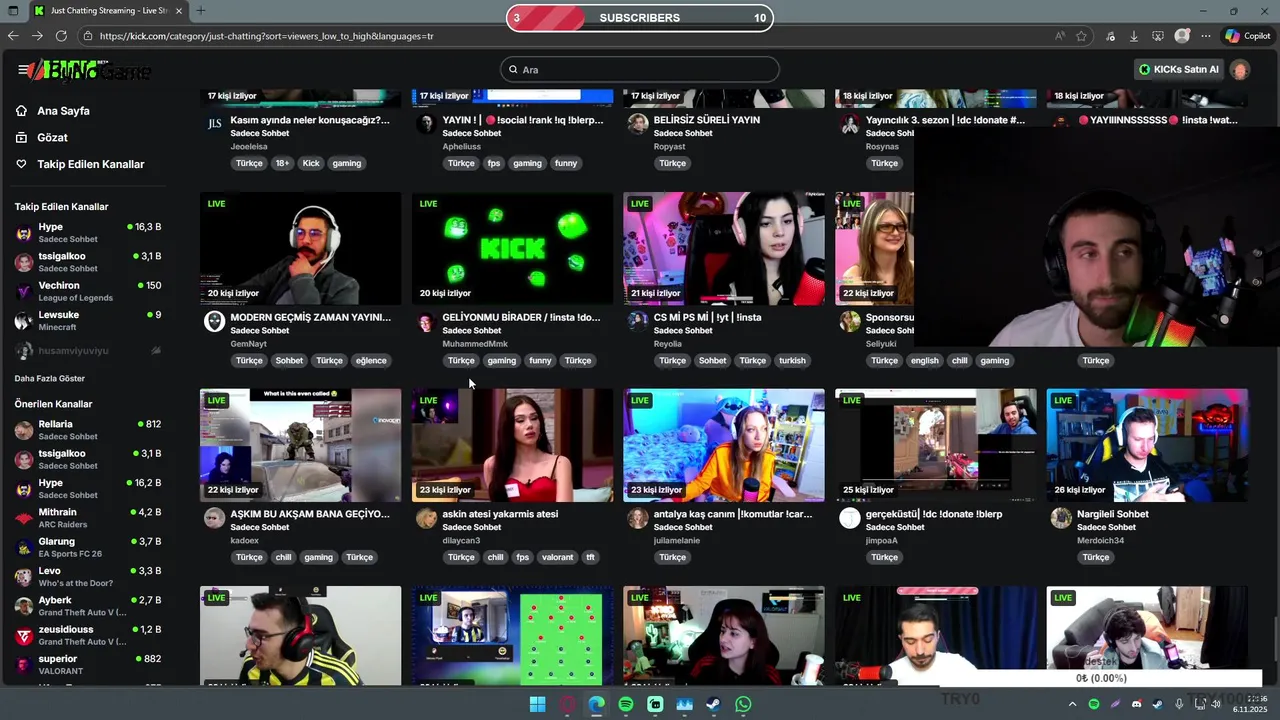The height and width of the screenshot is (720, 1280).
Task: Open Lewsuke Minecraft channel
Action: [88, 320]
